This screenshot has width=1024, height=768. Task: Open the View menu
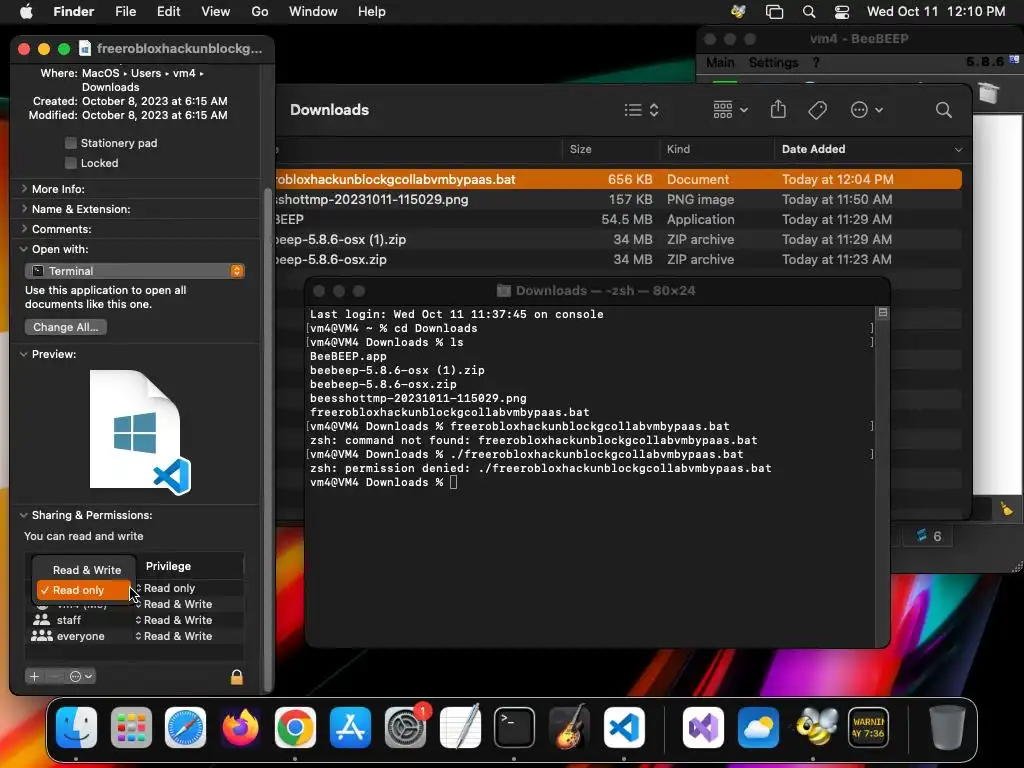tap(216, 12)
